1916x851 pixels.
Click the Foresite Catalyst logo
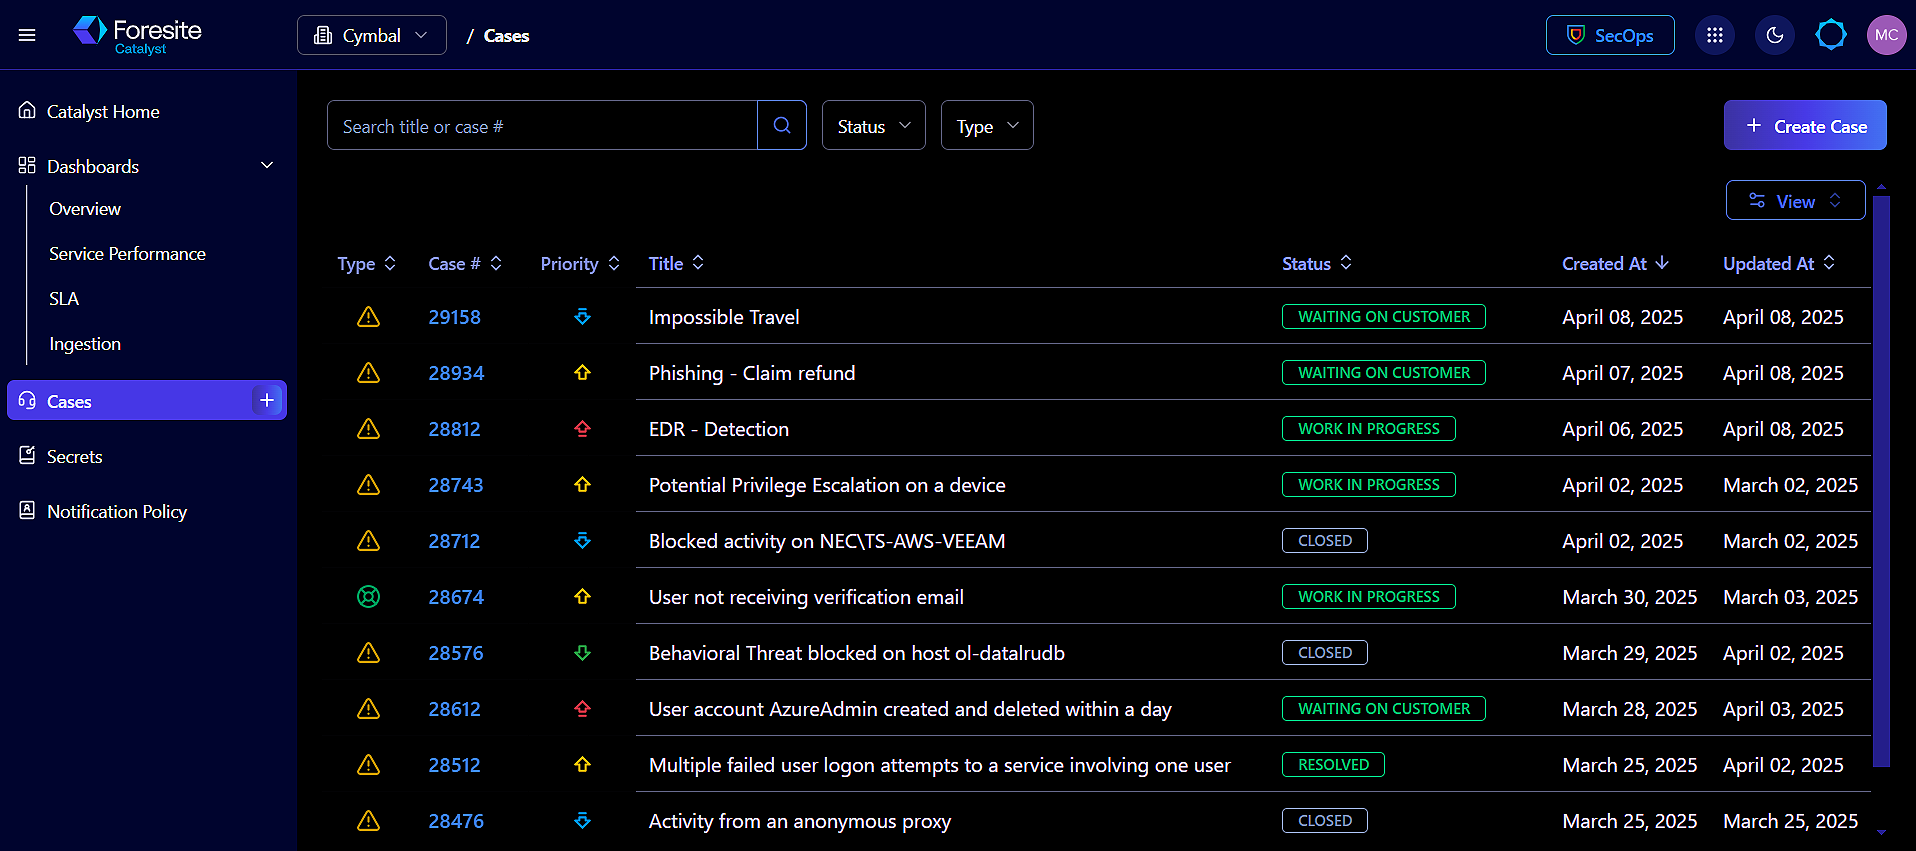(x=137, y=35)
